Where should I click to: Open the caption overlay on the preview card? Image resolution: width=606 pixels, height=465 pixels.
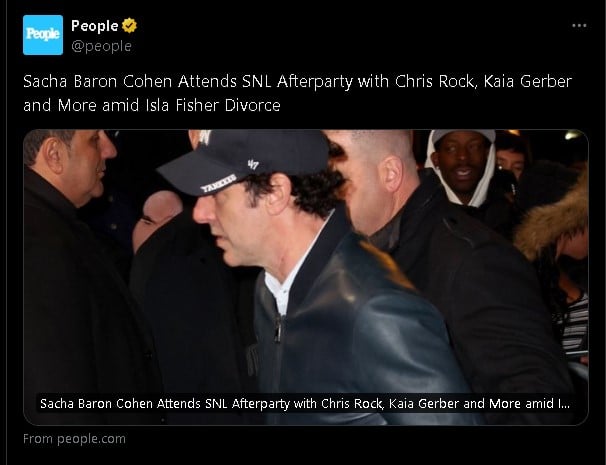pyautogui.click(x=305, y=404)
